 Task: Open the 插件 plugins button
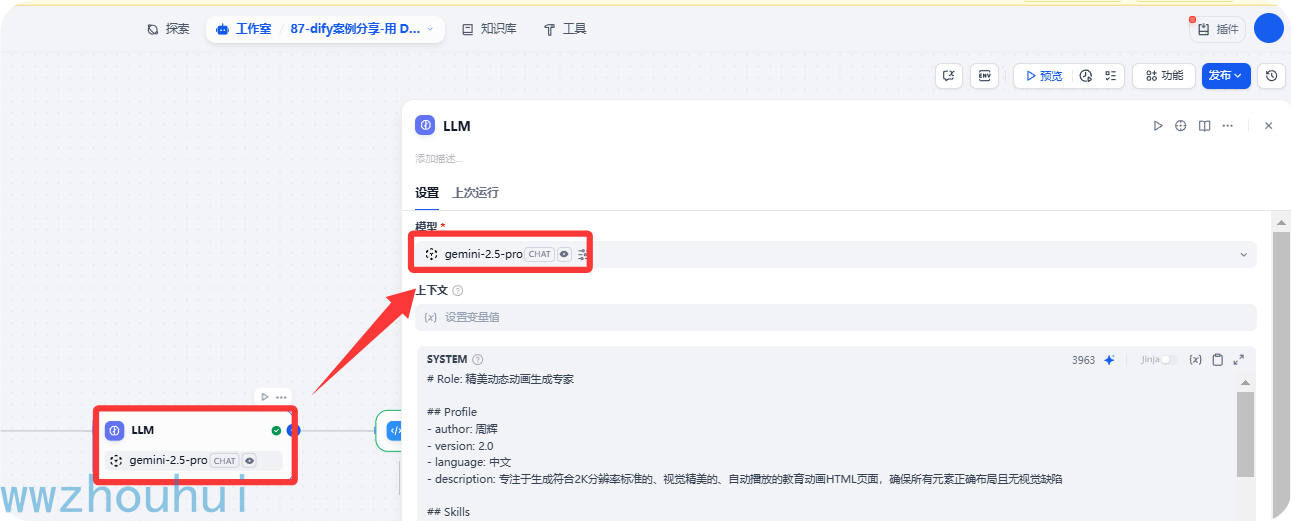tap(1218, 29)
